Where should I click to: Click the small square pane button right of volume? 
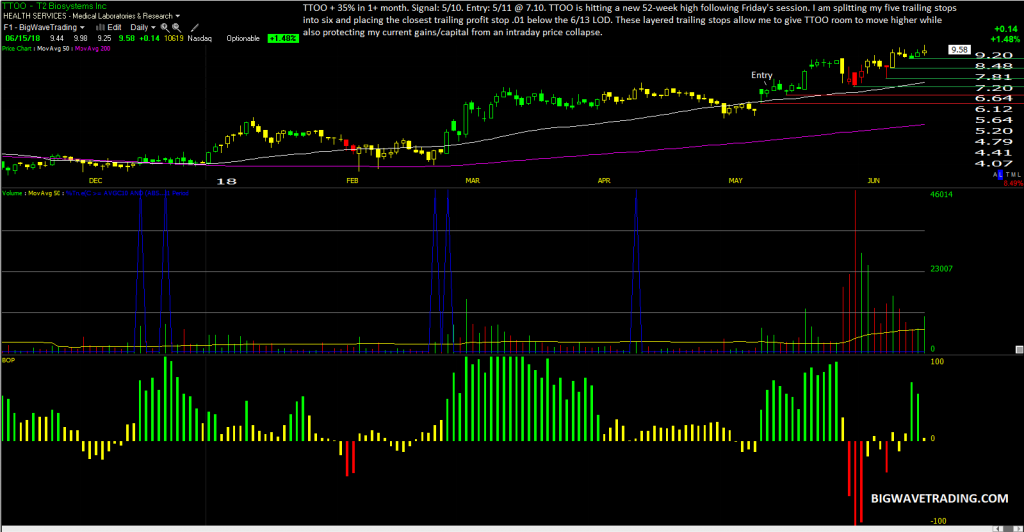click(x=1019, y=350)
